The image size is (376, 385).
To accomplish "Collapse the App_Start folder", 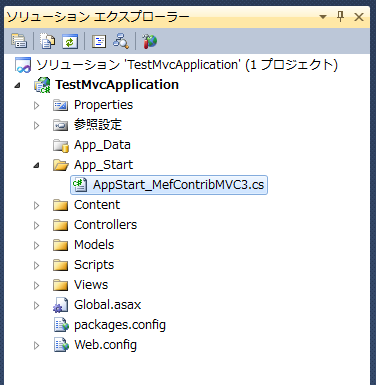I will (x=36, y=165).
